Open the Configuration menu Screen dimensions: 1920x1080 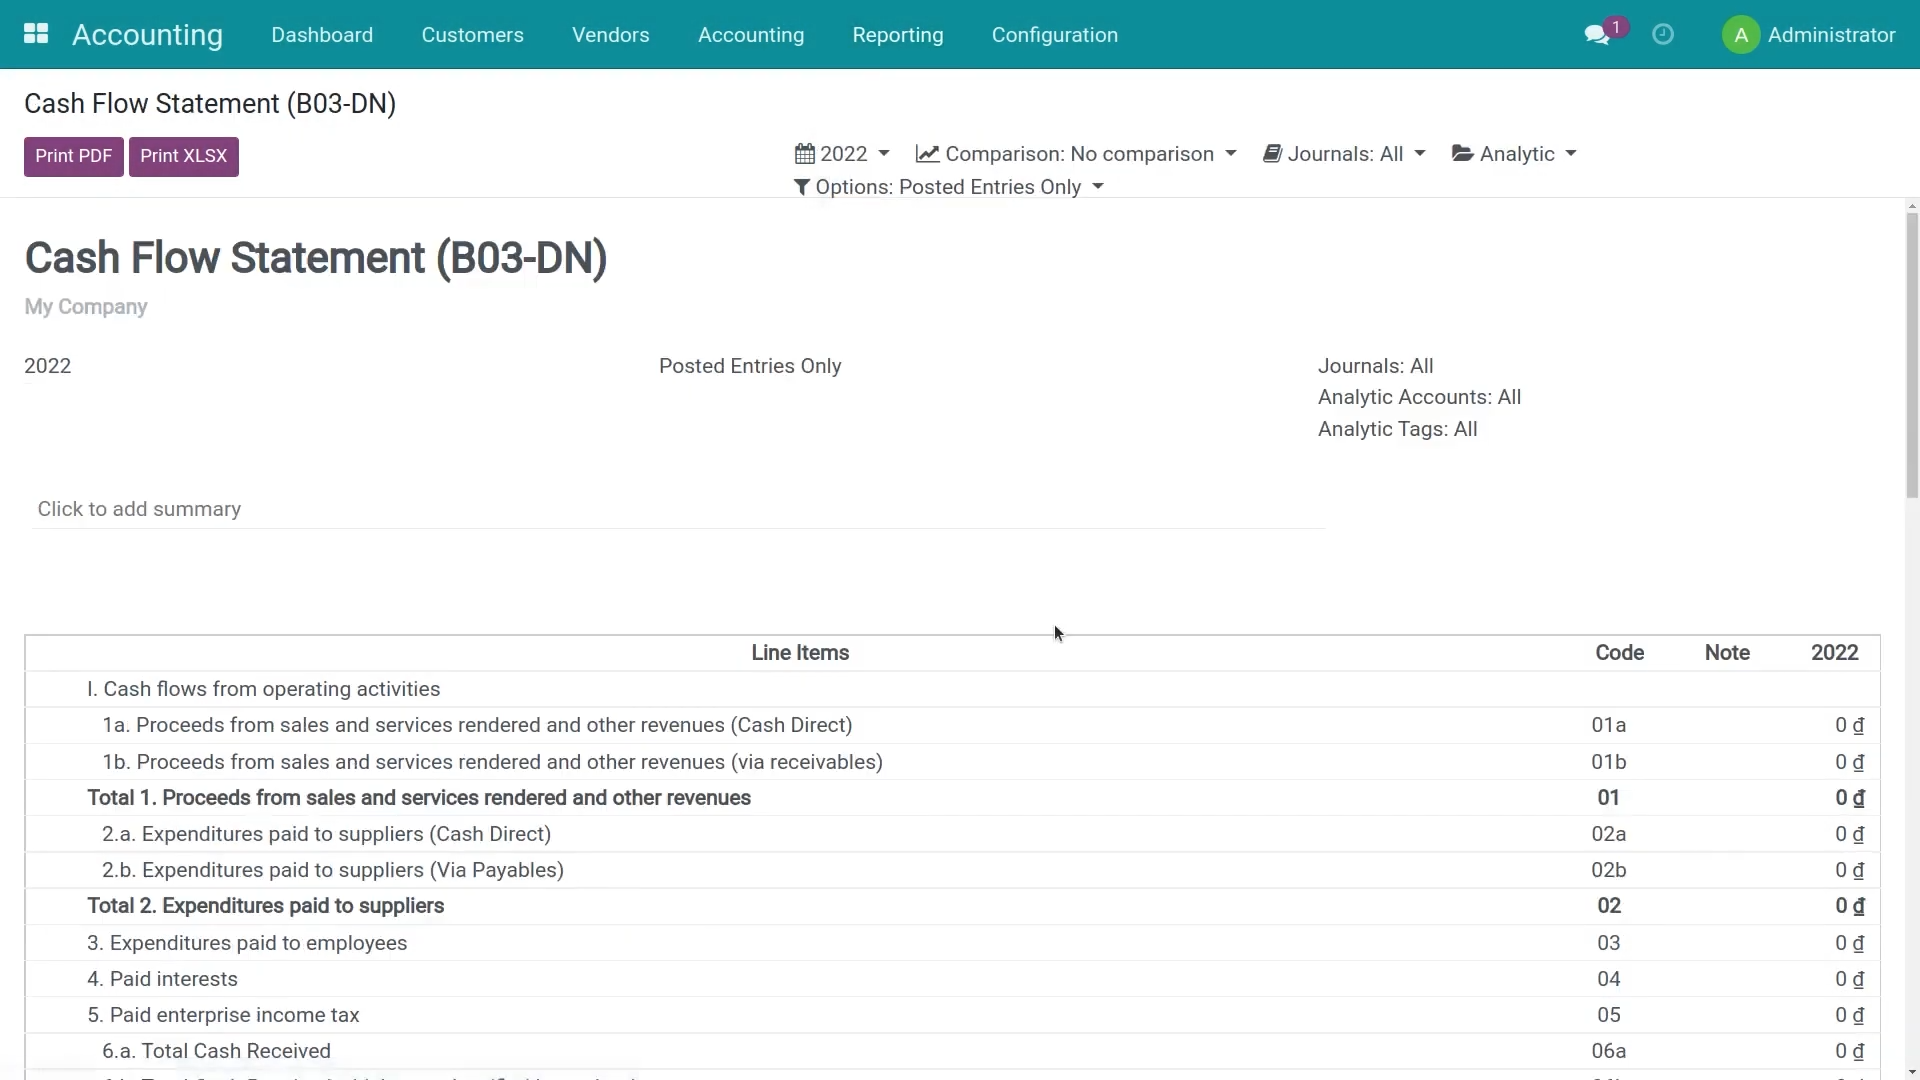tap(1054, 35)
